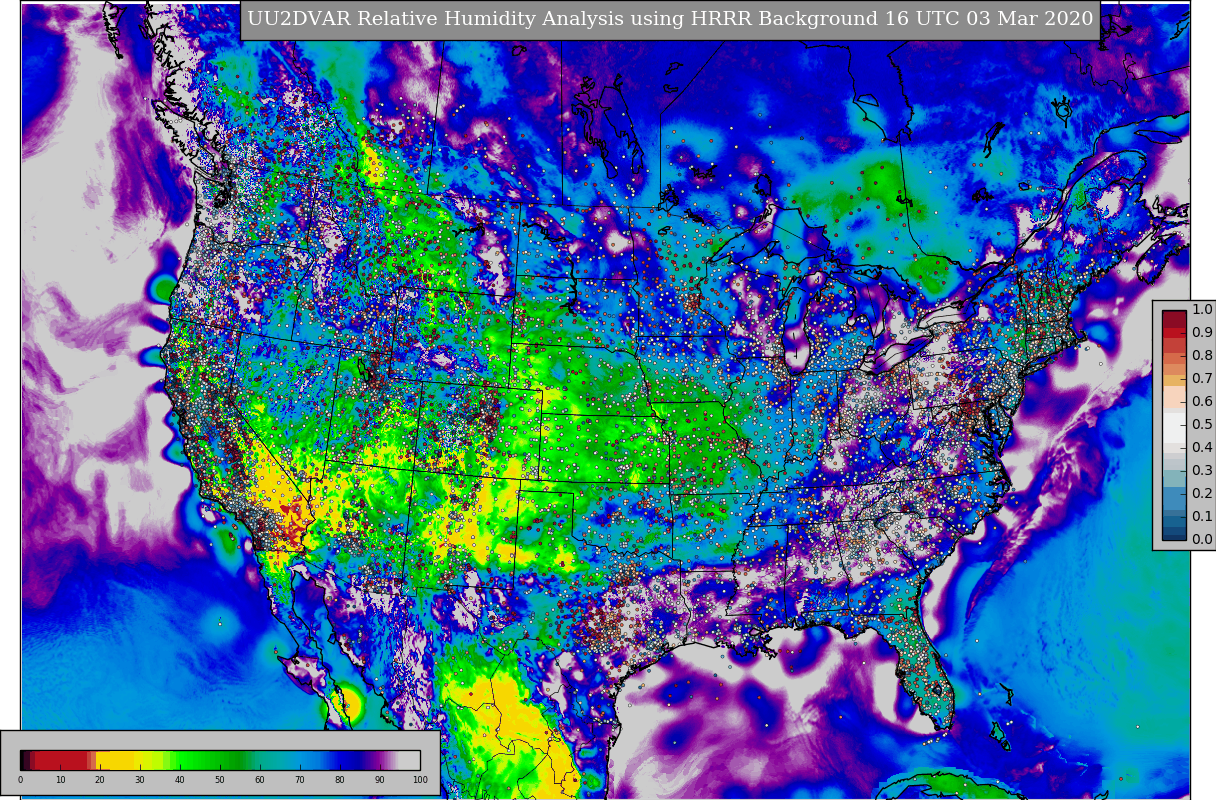This screenshot has height=800, width=1216.
Task: Click the '20' tick label on humidity colorbar
Action: (100, 779)
